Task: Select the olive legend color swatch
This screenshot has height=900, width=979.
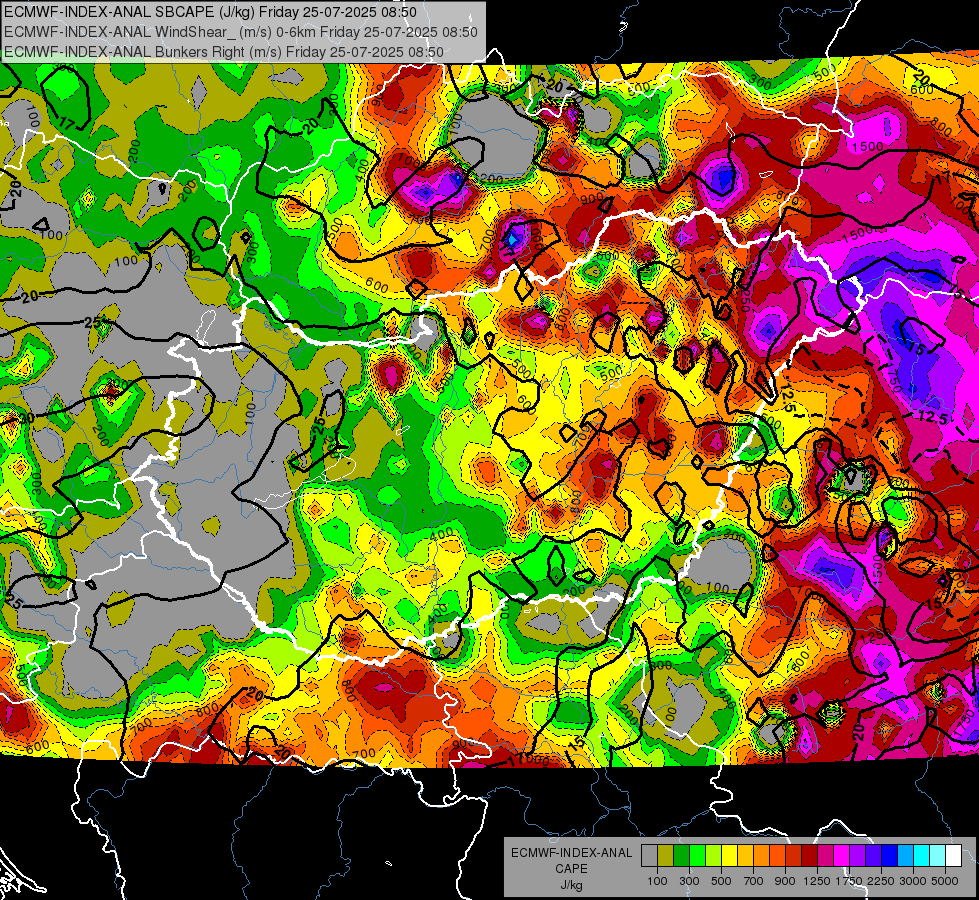Action: pos(665,855)
